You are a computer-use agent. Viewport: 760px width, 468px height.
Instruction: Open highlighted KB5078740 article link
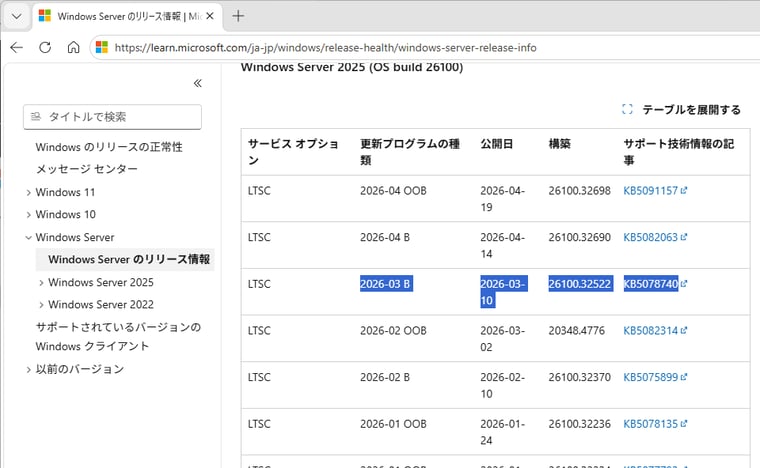click(x=650, y=283)
